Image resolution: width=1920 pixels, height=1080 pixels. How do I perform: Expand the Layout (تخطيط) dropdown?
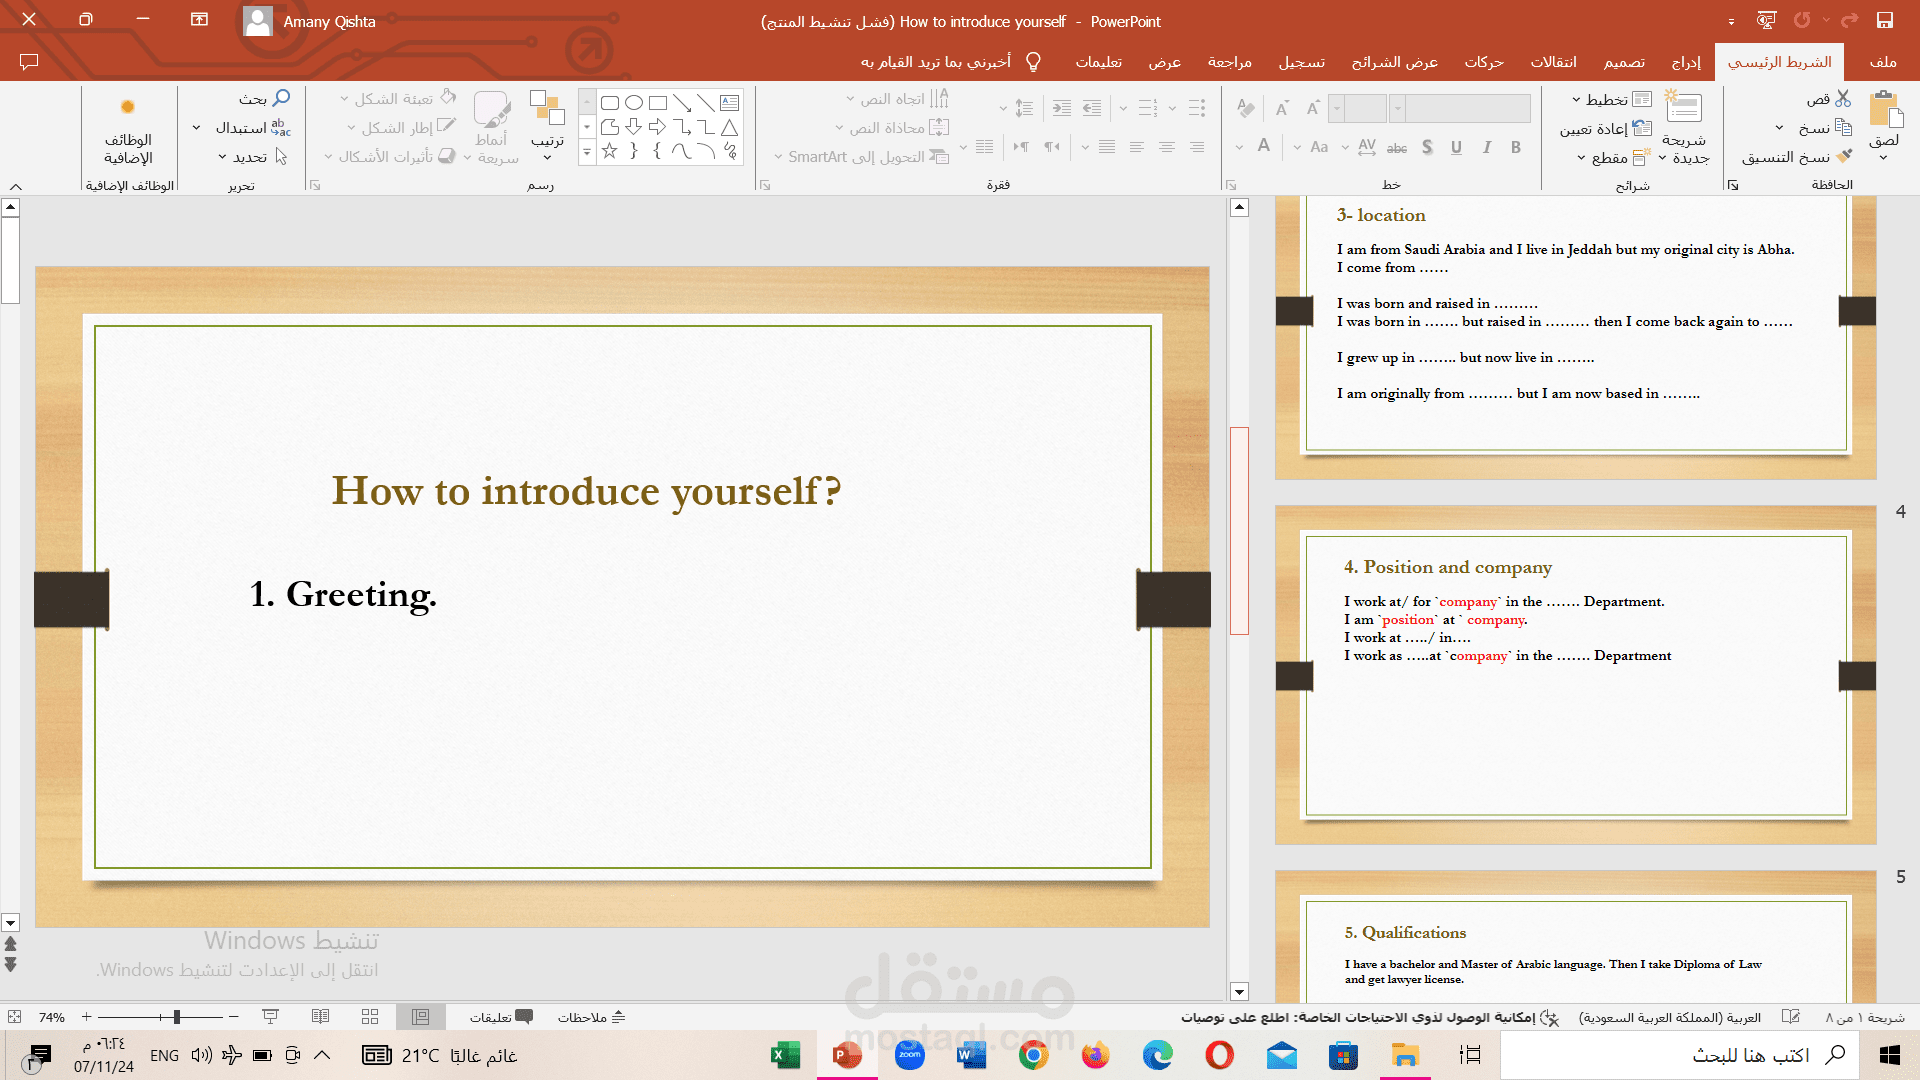[1576, 99]
